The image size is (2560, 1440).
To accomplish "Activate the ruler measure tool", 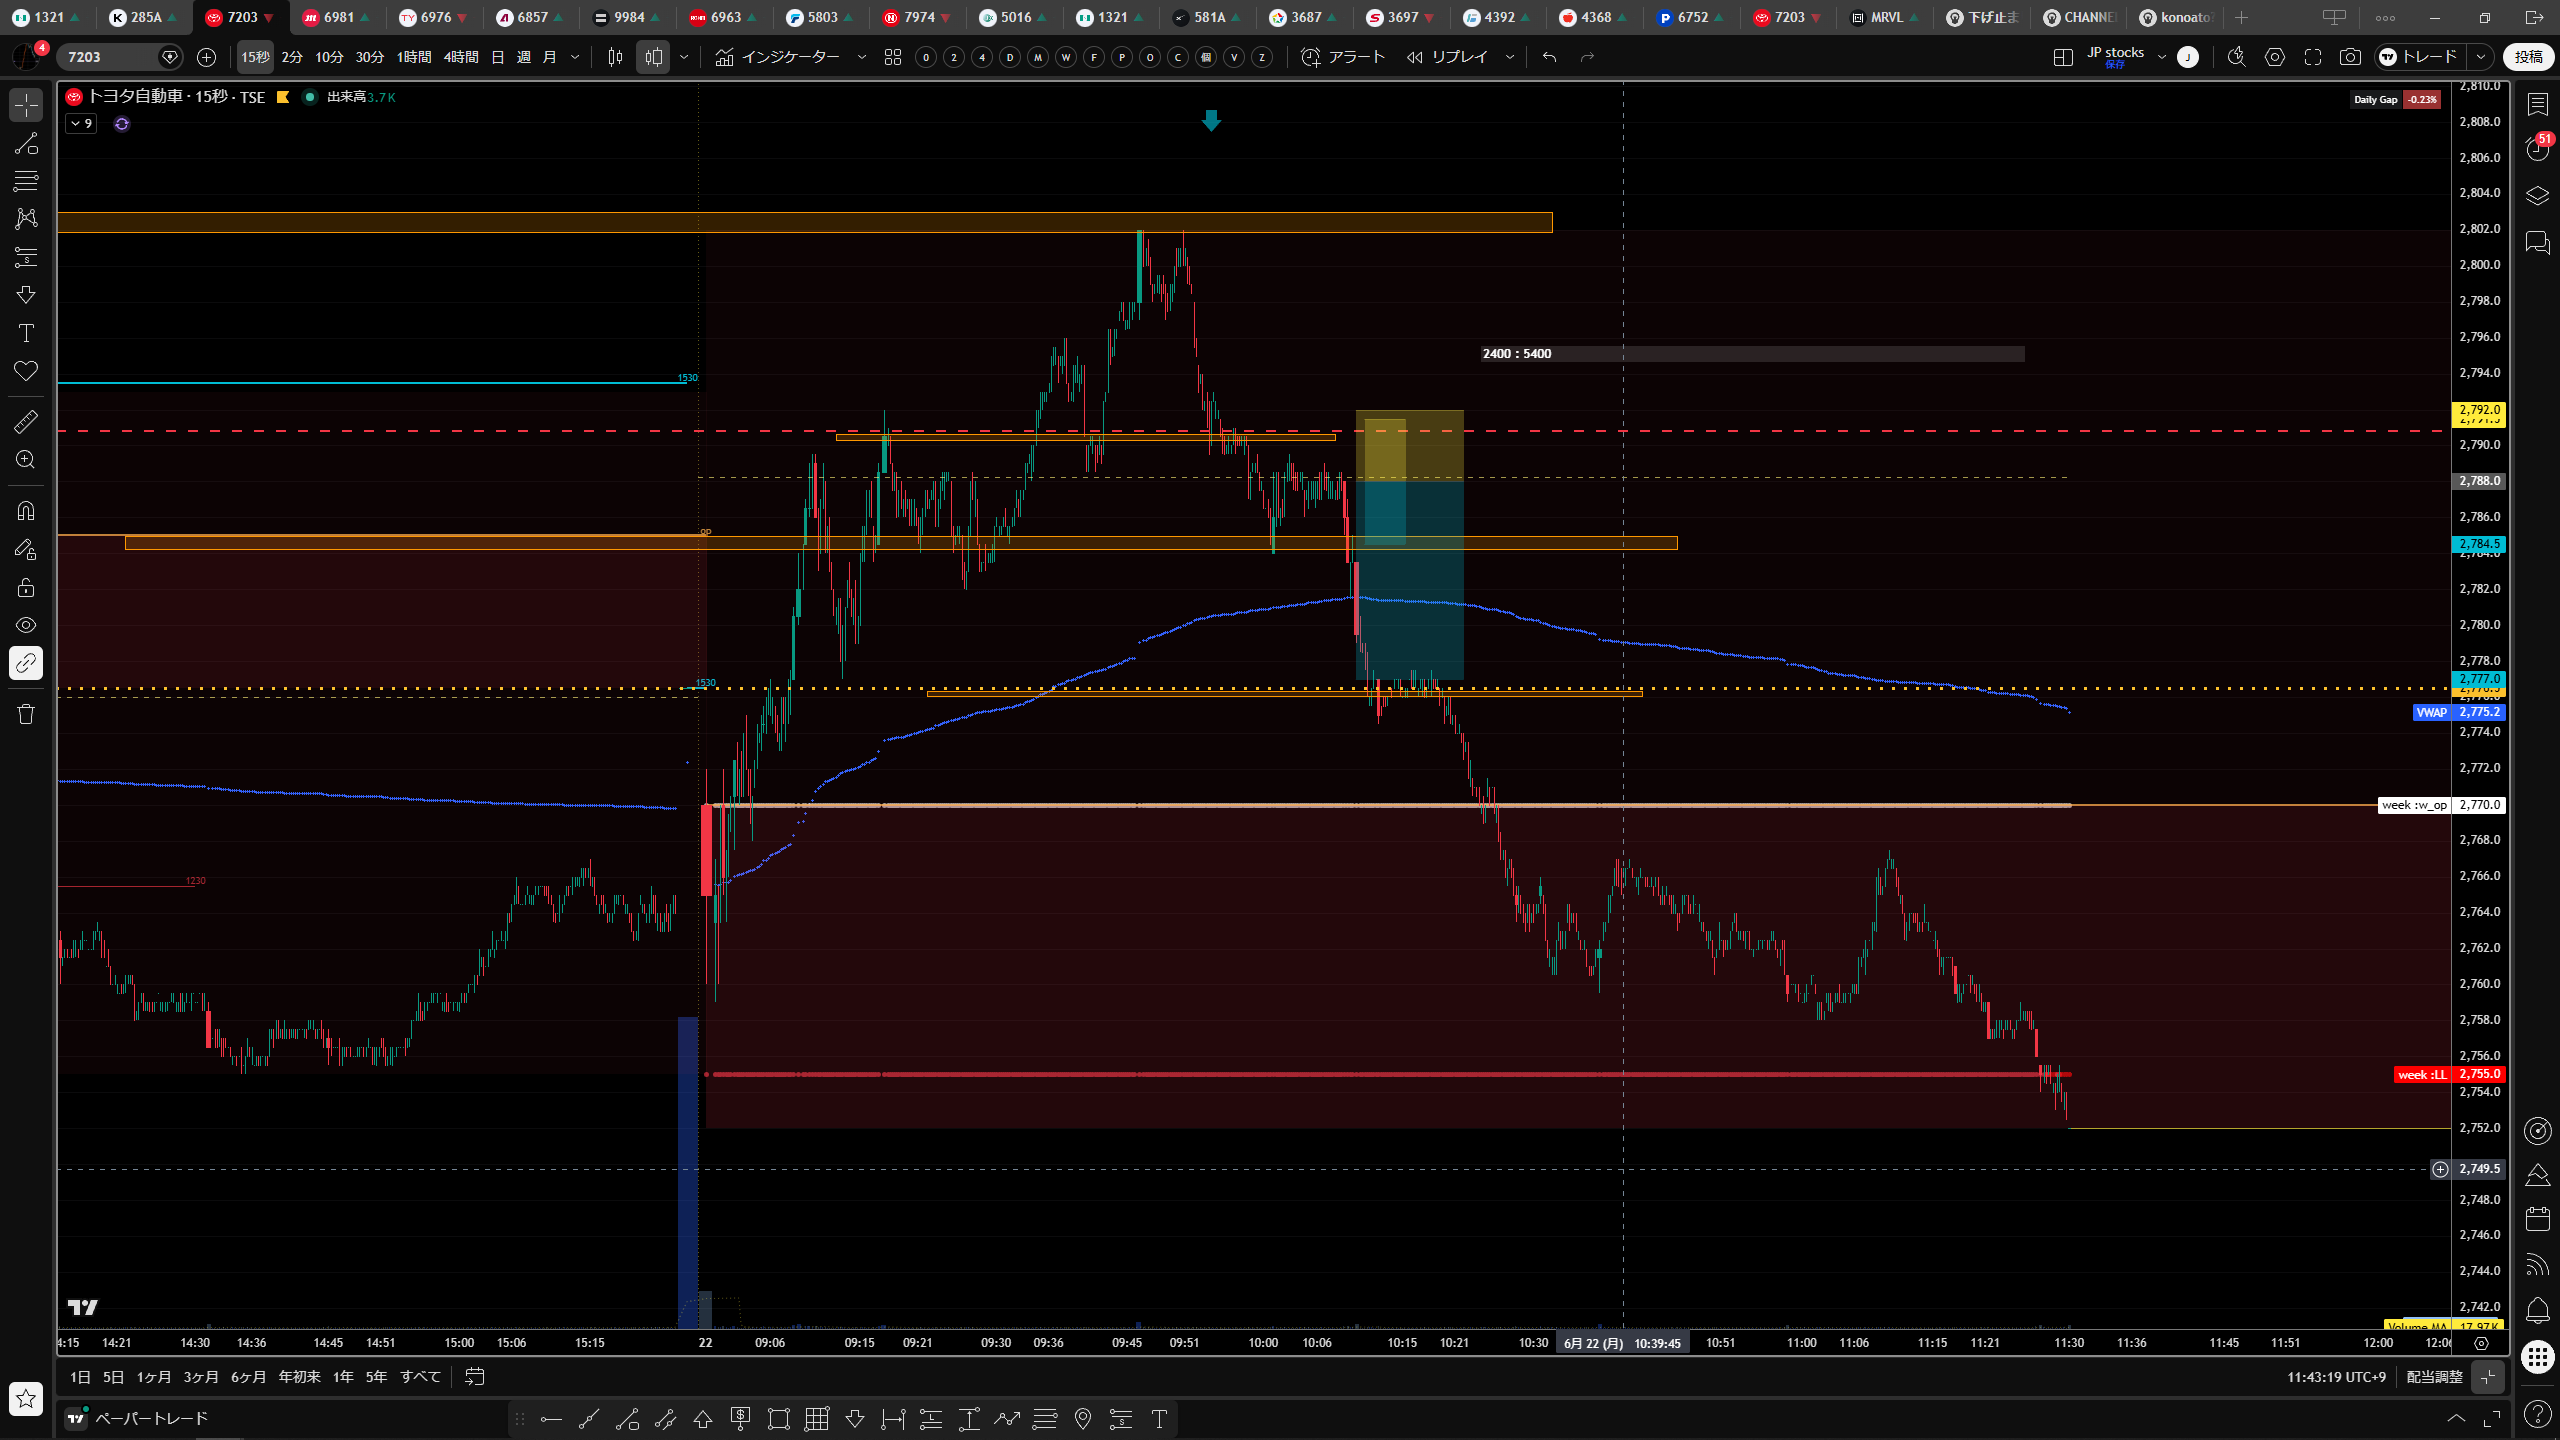I will (x=26, y=422).
